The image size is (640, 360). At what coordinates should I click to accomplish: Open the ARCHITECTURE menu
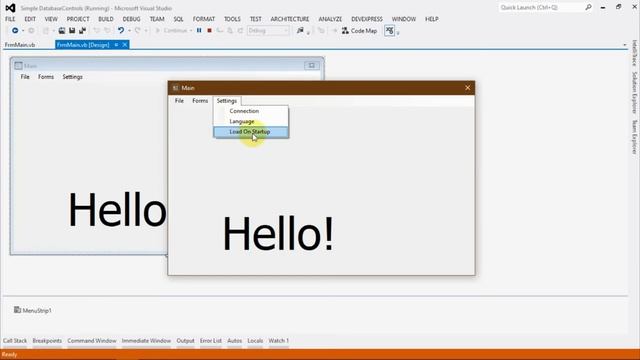(x=290, y=19)
